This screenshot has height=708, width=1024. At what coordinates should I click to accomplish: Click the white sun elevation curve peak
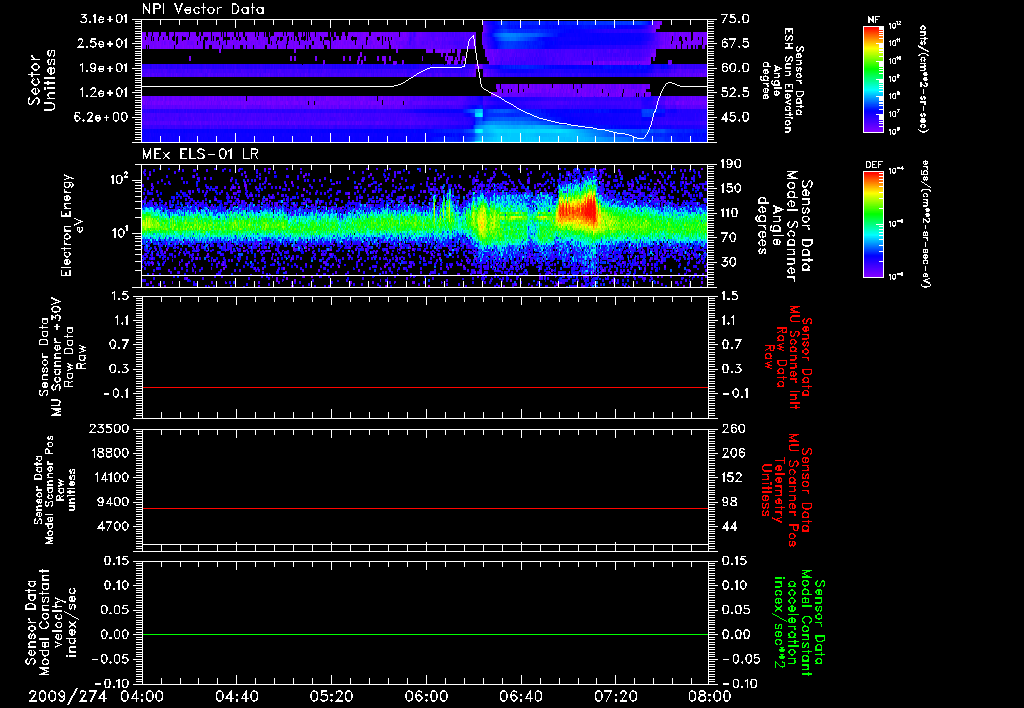click(x=471, y=37)
